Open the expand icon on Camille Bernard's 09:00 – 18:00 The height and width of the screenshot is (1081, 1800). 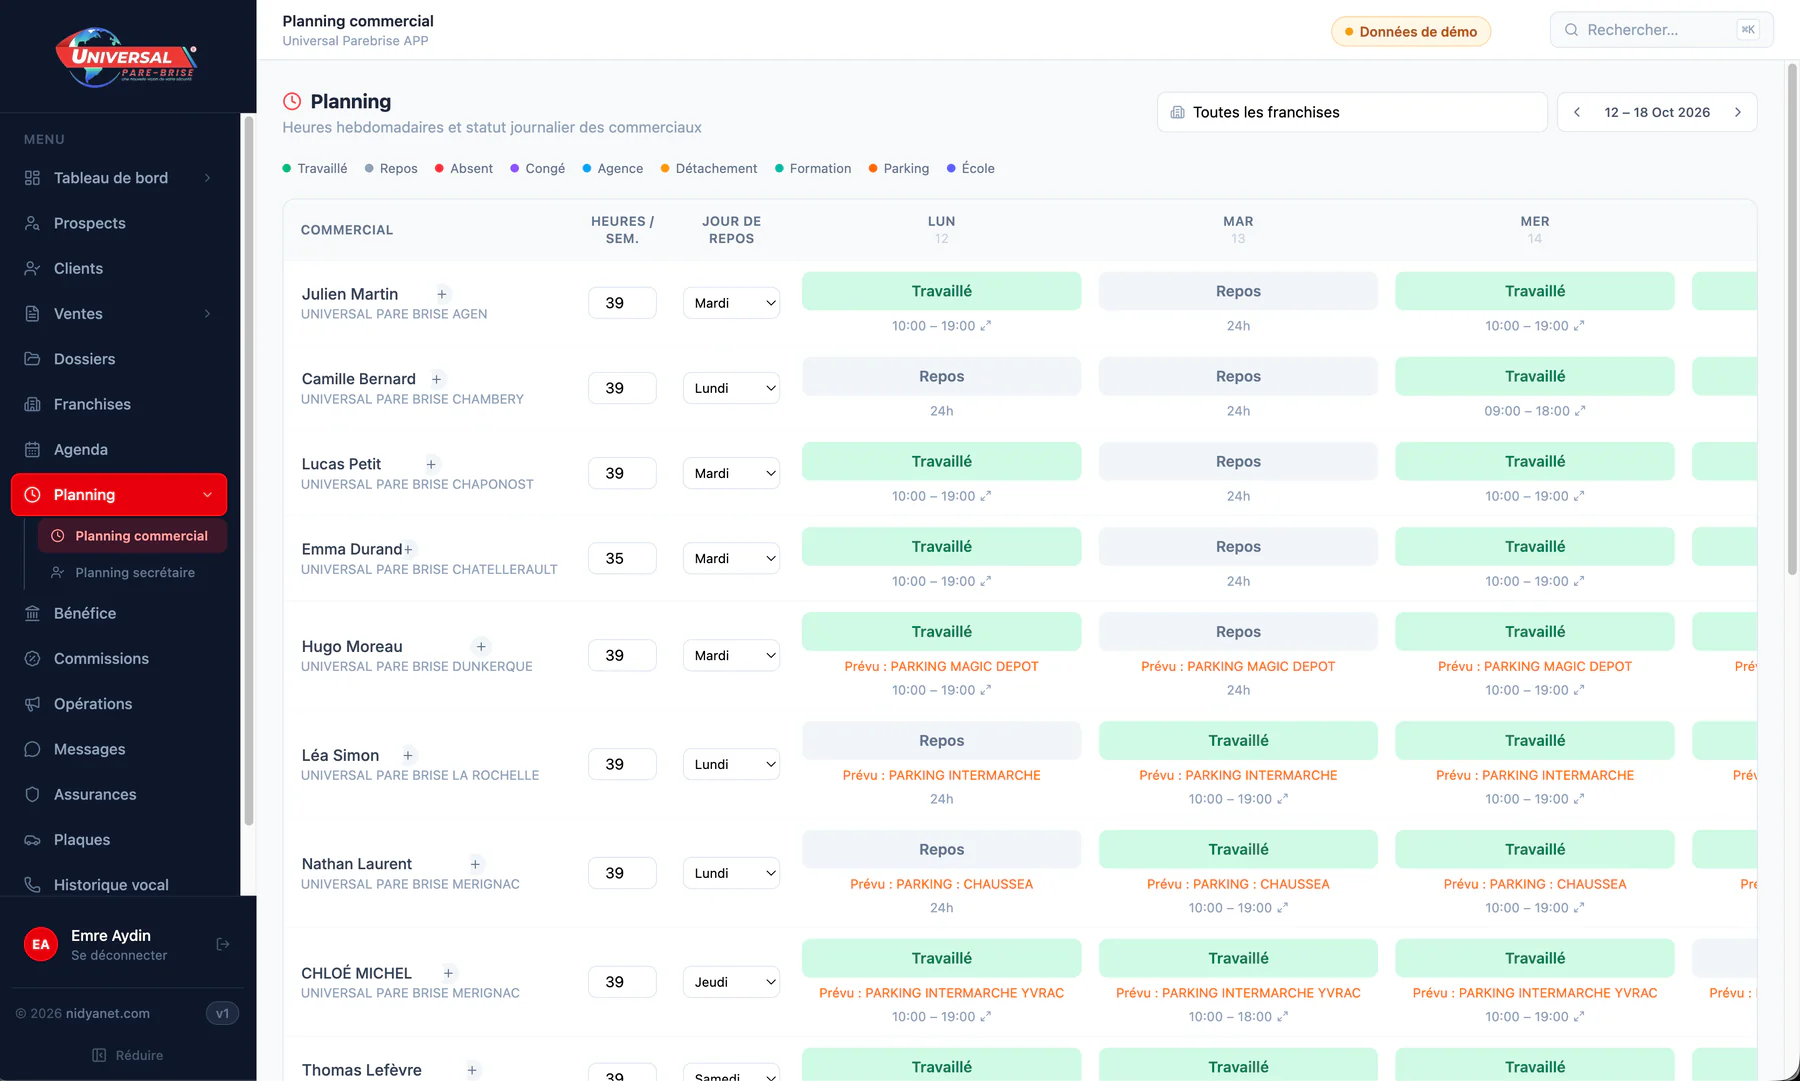pyautogui.click(x=1580, y=411)
